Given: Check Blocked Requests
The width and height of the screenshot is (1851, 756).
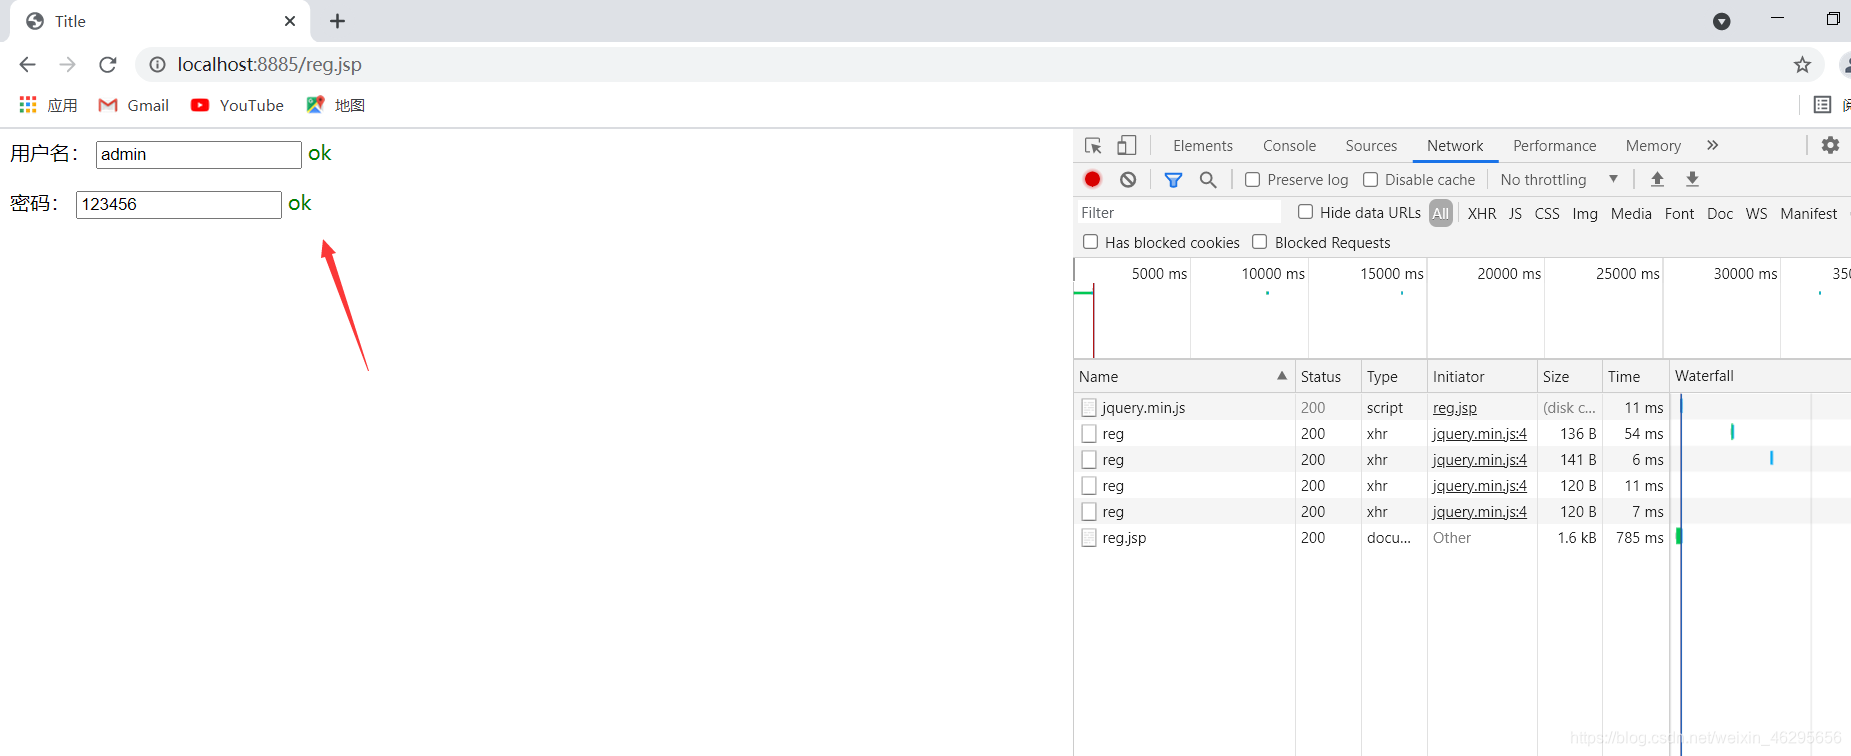Looking at the screenshot, I should (x=1260, y=242).
